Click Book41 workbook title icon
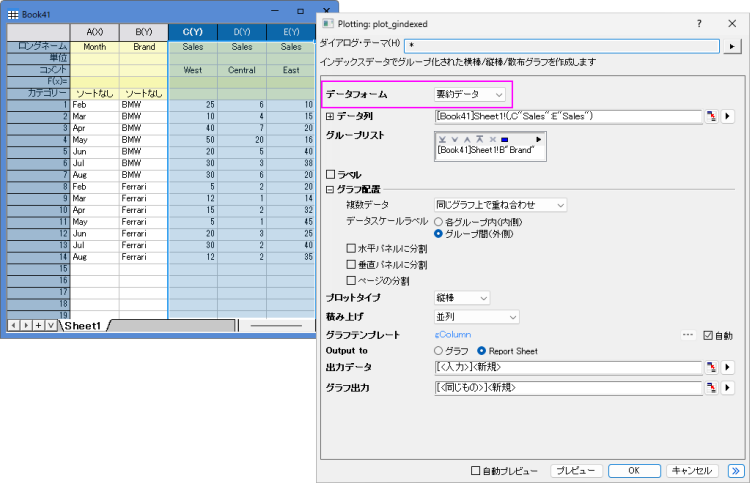The width and height of the screenshot is (750, 483). [13, 14]
